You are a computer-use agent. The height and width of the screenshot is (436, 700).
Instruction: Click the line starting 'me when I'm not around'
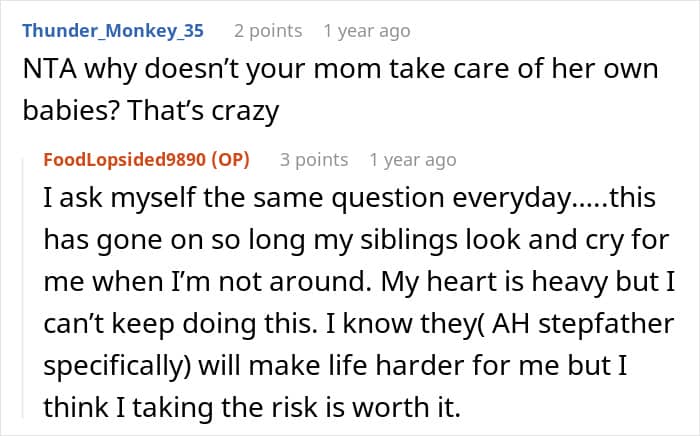[x=359, y=282]
